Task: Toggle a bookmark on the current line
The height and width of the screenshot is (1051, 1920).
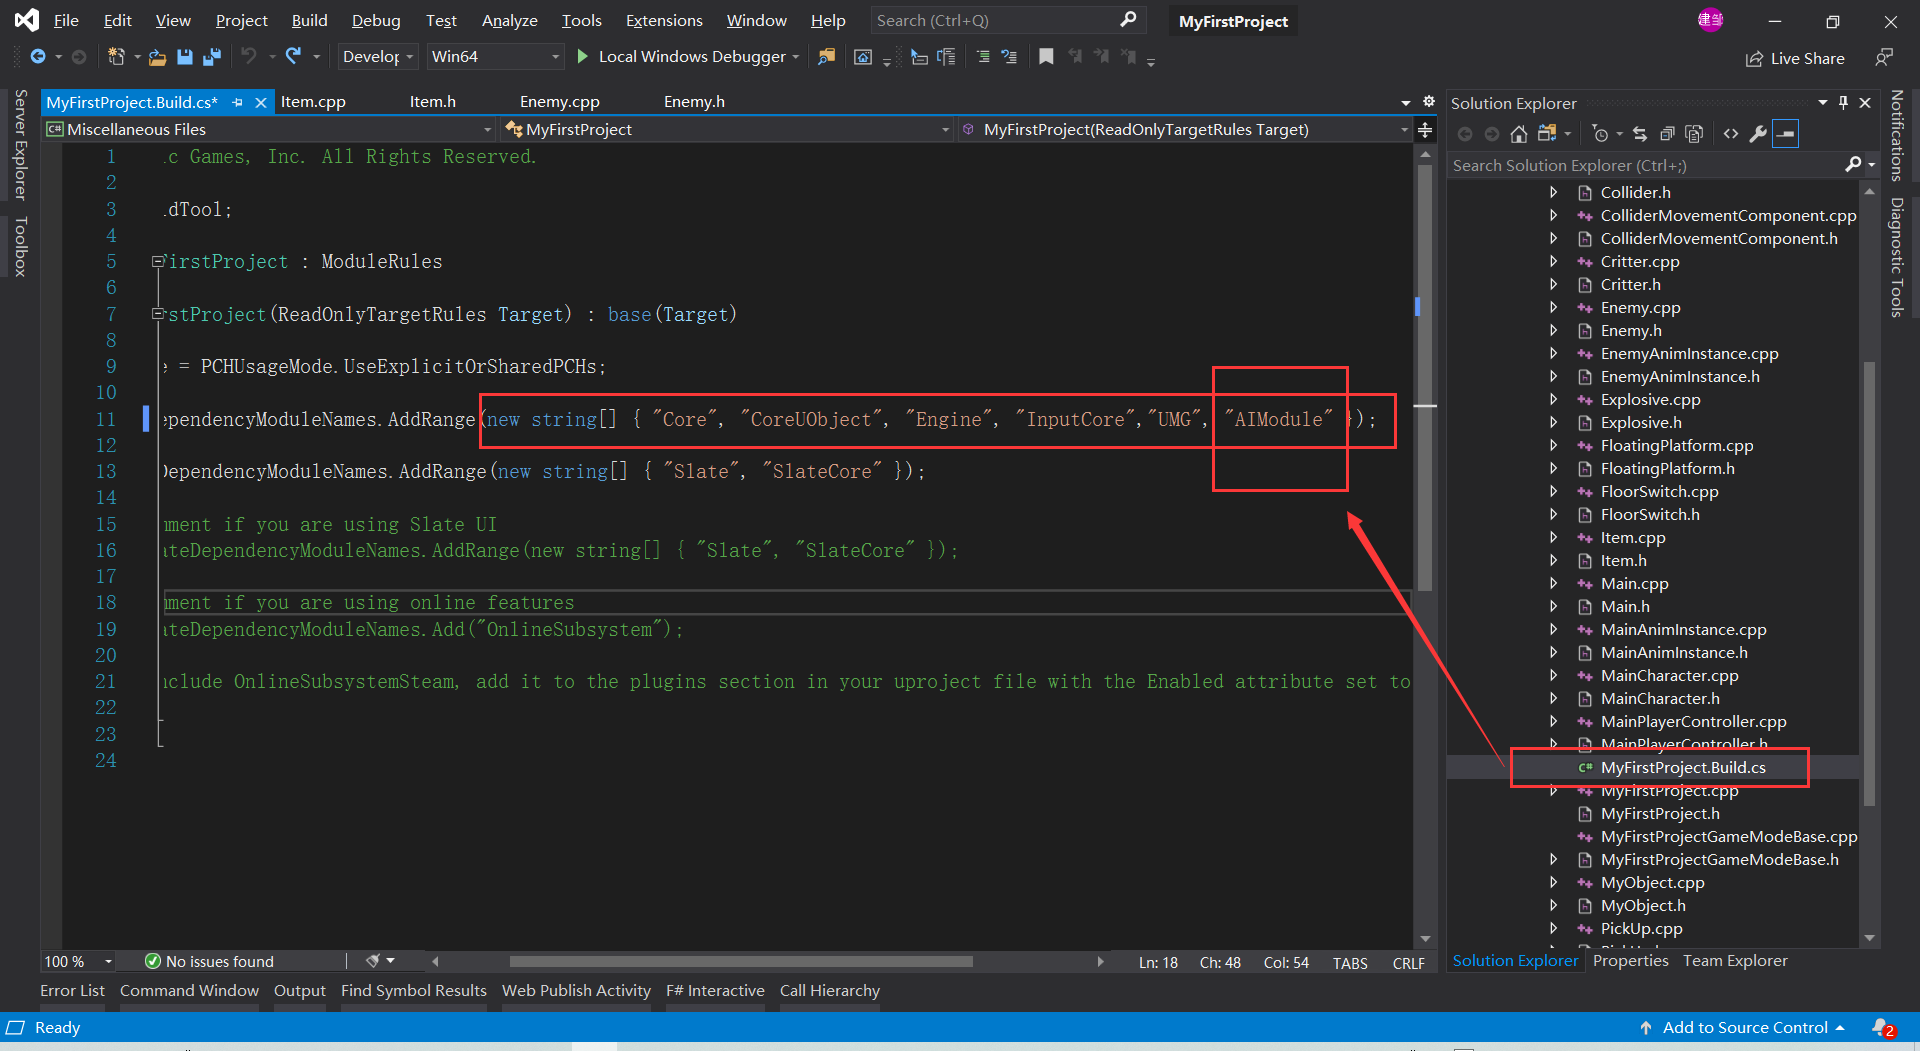Action: pos(1046,57)
